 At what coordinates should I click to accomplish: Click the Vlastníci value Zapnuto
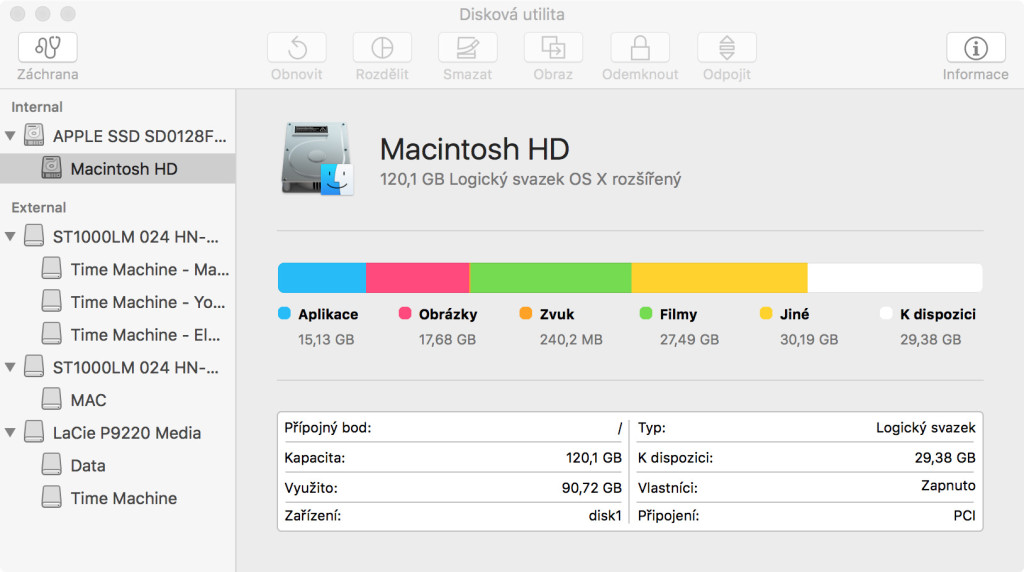tap(948, 486)
